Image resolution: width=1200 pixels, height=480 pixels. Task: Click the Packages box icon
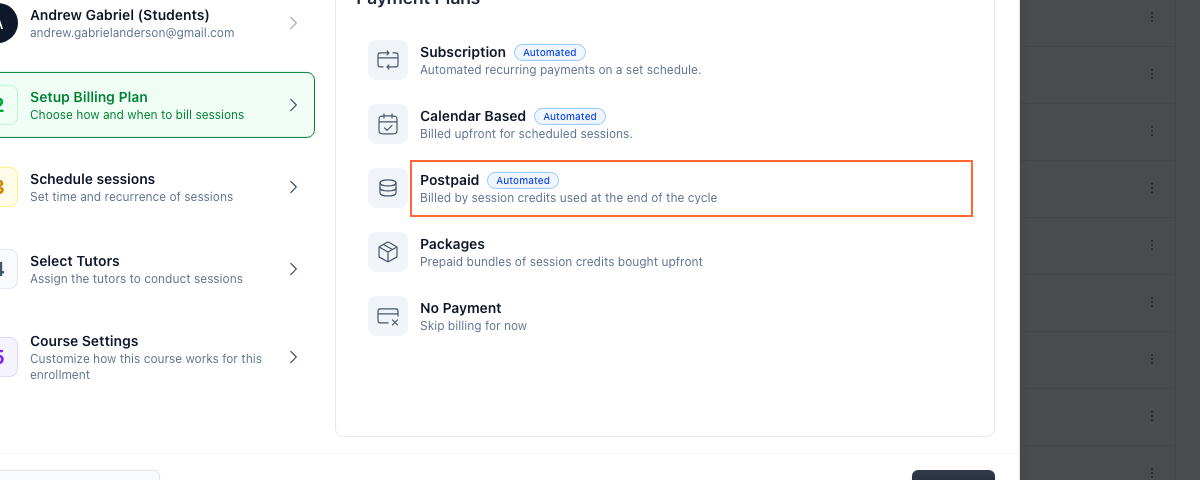click(x=388, y=252)
